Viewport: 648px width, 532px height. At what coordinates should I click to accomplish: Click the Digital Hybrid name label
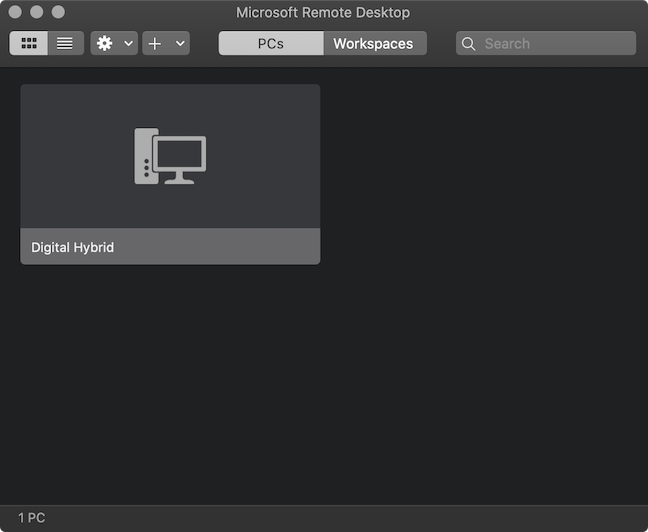point(72,247)
